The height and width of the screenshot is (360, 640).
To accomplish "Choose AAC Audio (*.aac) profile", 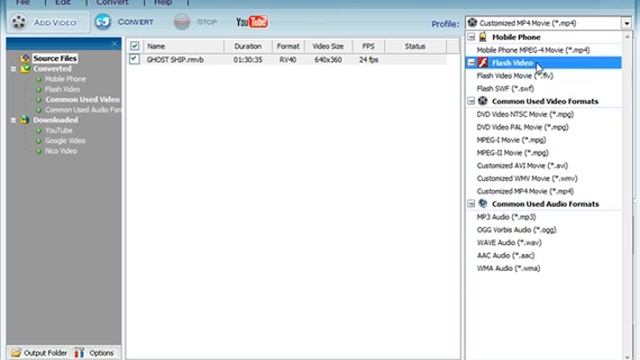I will point(505,255).
